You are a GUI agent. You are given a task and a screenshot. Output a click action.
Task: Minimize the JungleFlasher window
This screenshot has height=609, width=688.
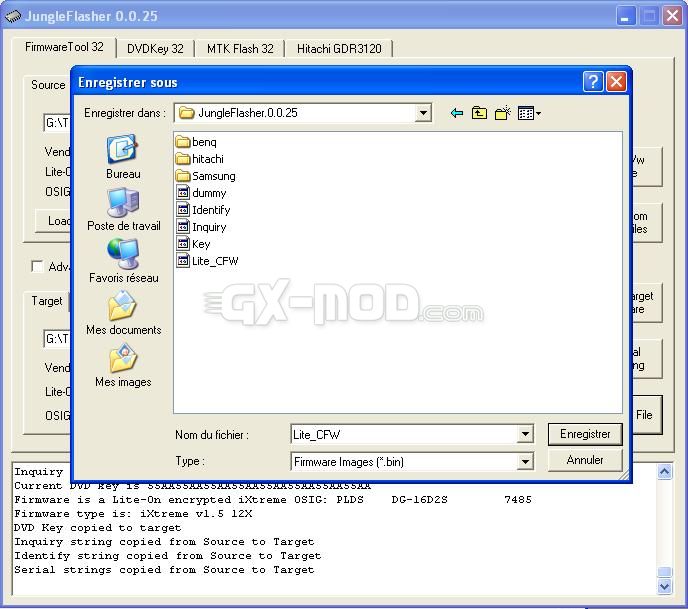625,17
